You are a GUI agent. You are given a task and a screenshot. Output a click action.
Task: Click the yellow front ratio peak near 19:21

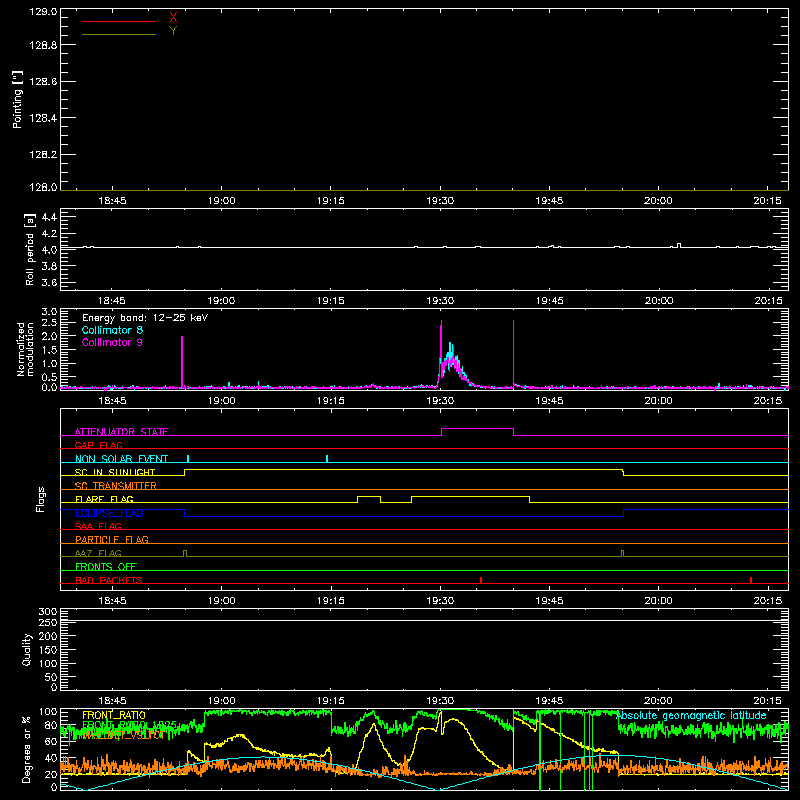pyautogui.click(x=374, y=726)
